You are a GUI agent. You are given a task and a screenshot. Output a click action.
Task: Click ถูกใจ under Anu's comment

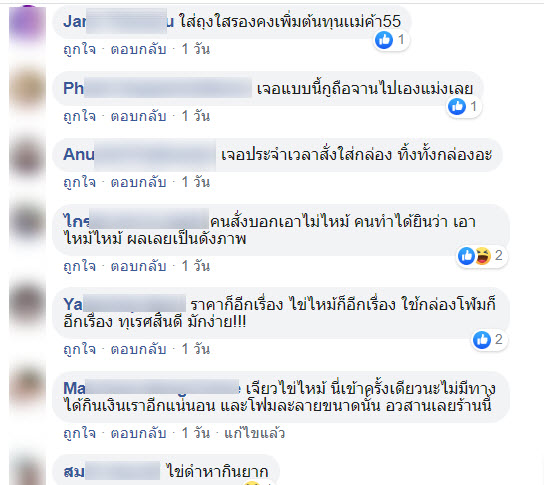(x=79, y=182)
